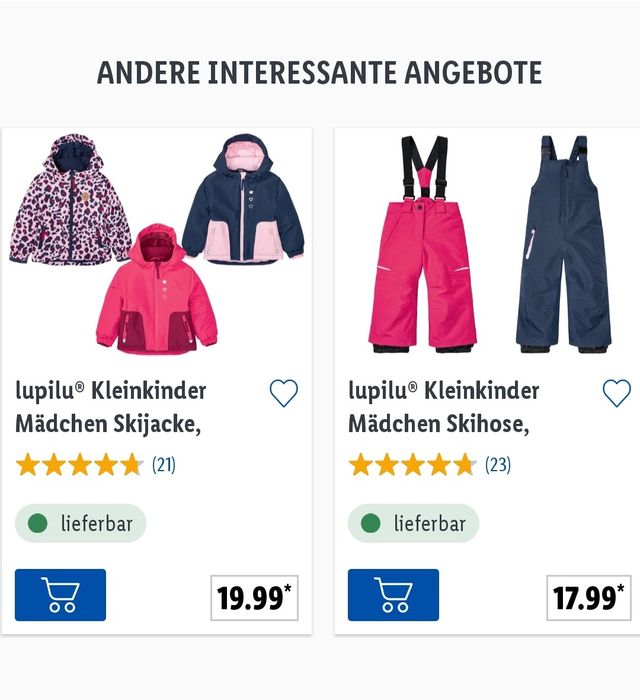The width and height of the screenshot is (640, 700).
Task: Click the Andere Interessante Angebote heading
Action: pos(320,73)
